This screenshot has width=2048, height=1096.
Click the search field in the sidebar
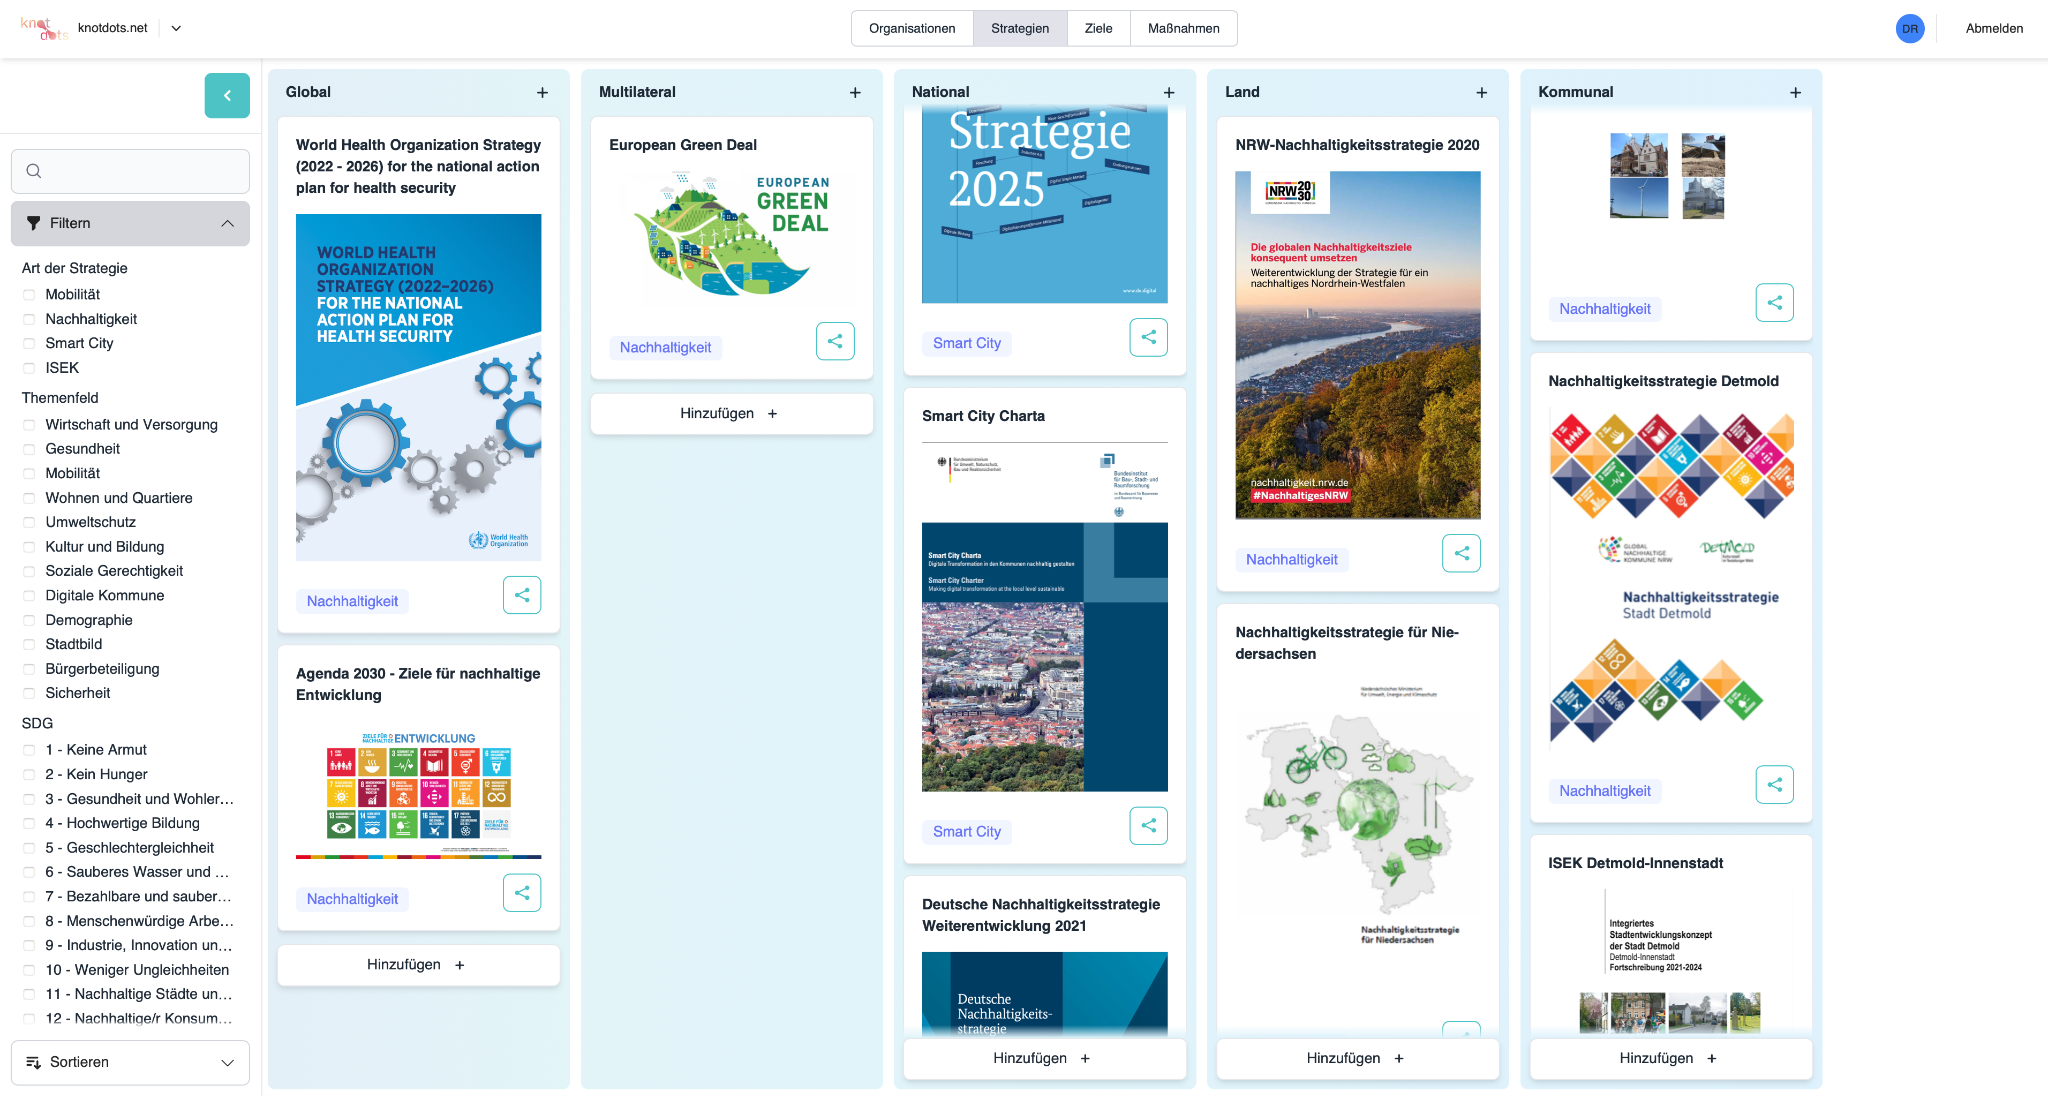point(130,171)
